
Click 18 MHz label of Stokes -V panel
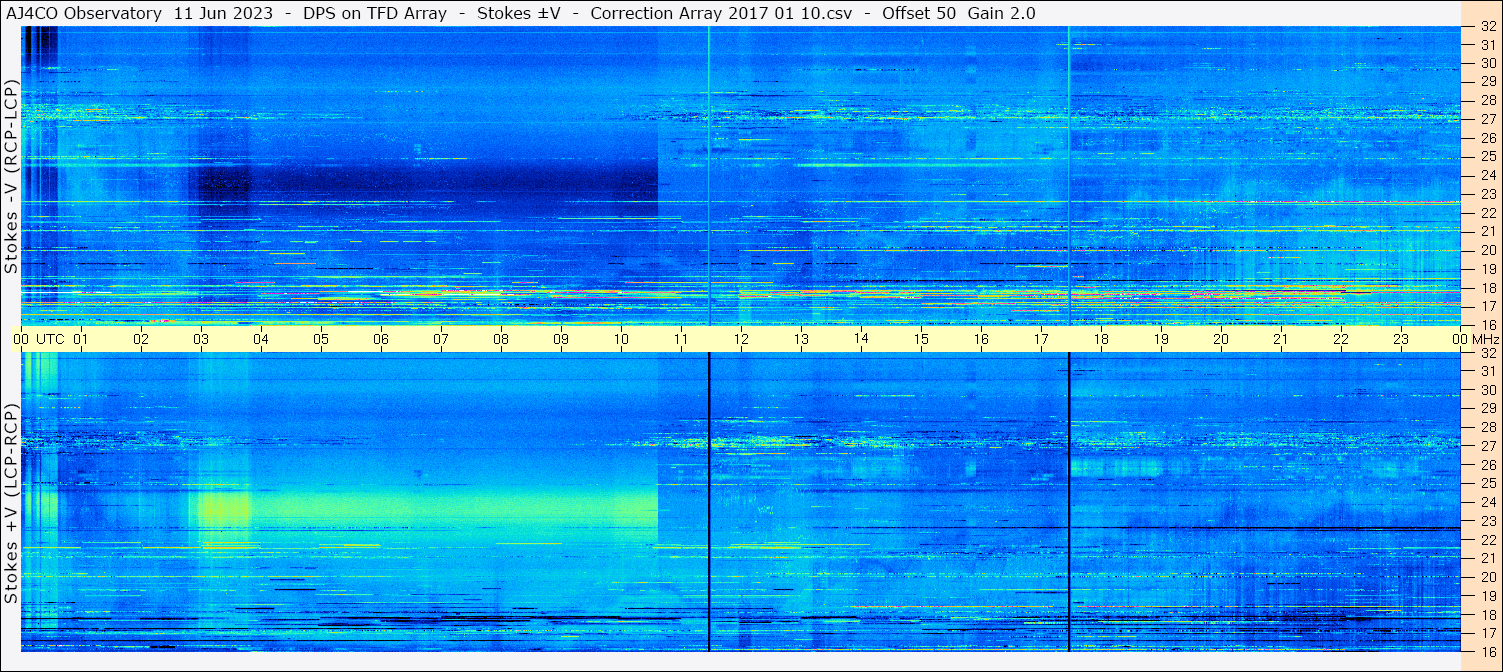pos(1488,287)
